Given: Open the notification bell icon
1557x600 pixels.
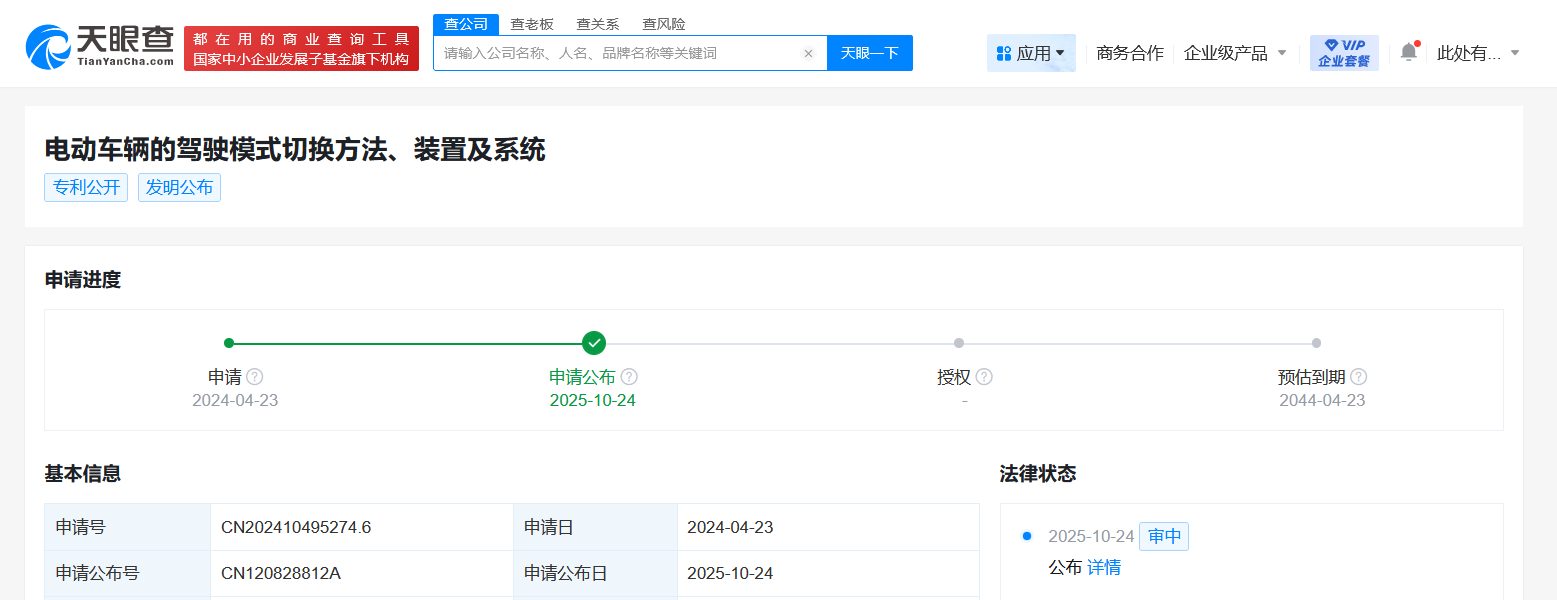Looking at the screenshot, I should tap(1409, 52).
